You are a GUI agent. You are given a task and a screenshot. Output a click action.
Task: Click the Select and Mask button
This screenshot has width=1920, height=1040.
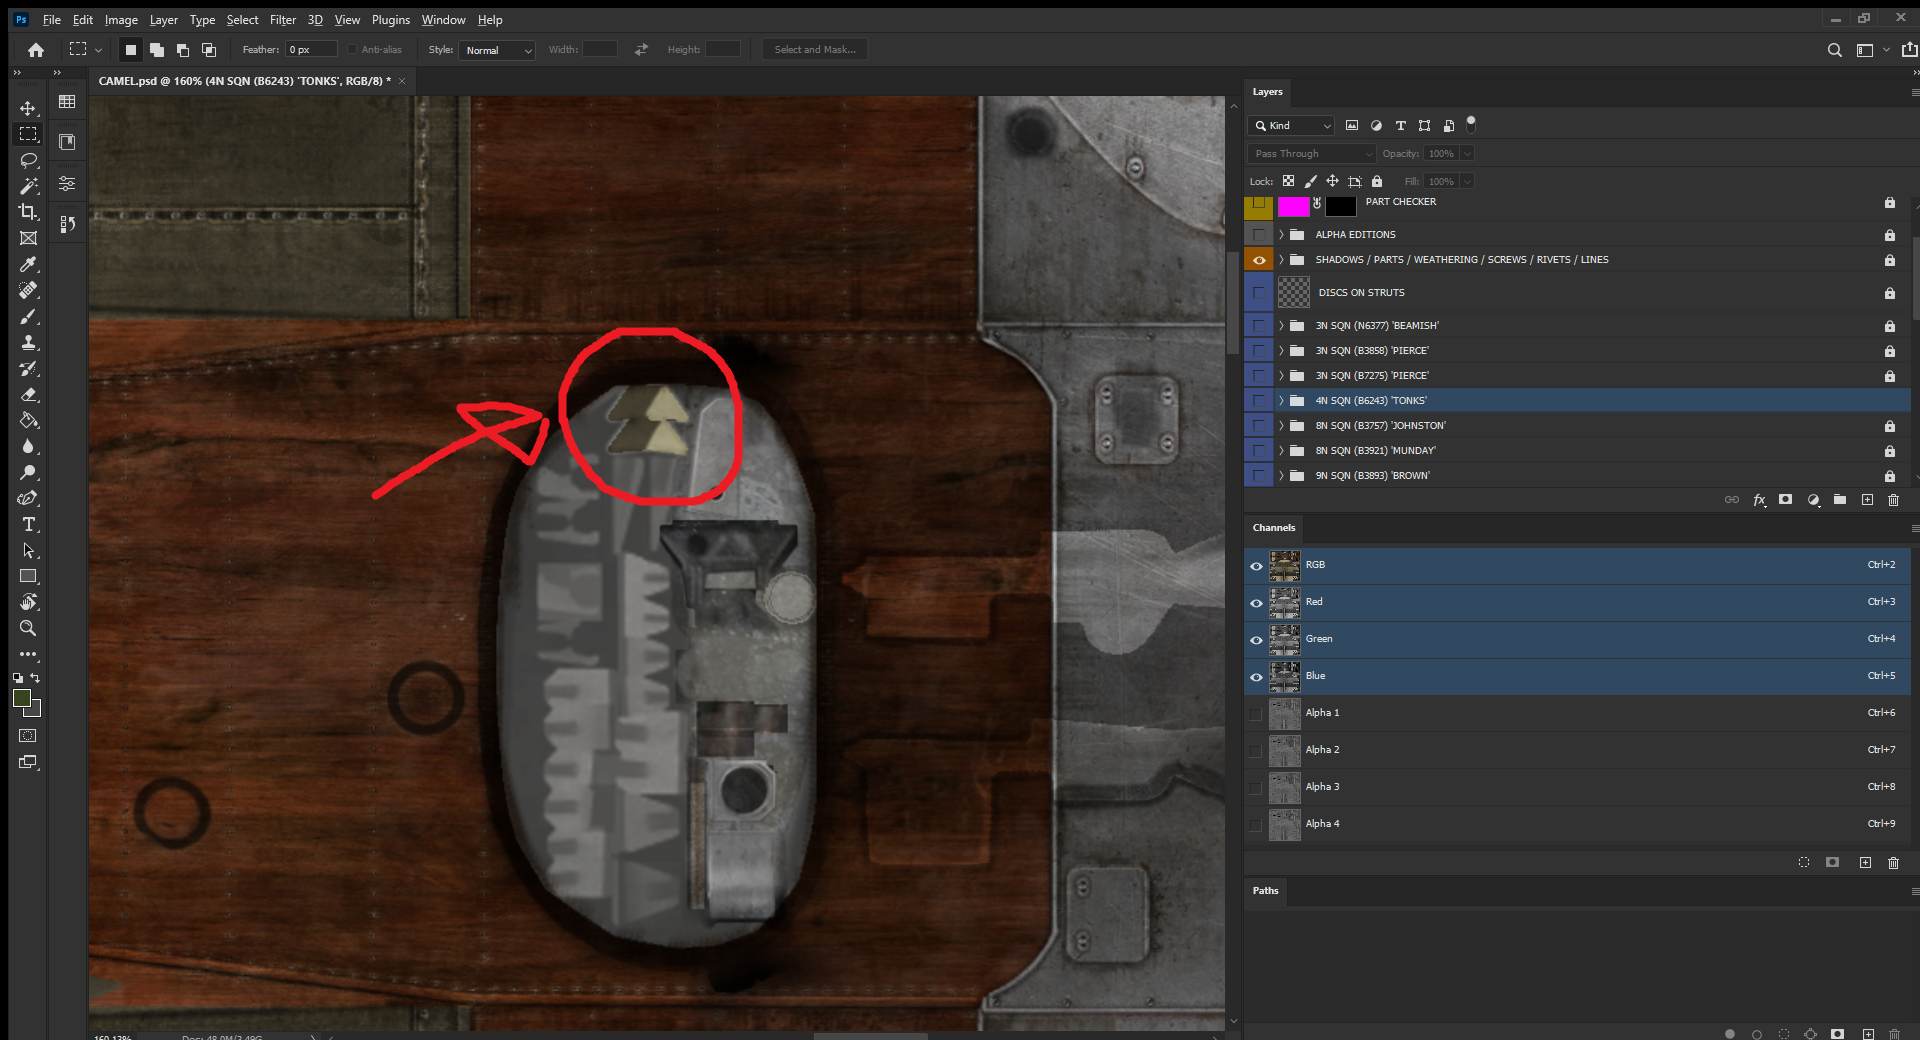814,50
